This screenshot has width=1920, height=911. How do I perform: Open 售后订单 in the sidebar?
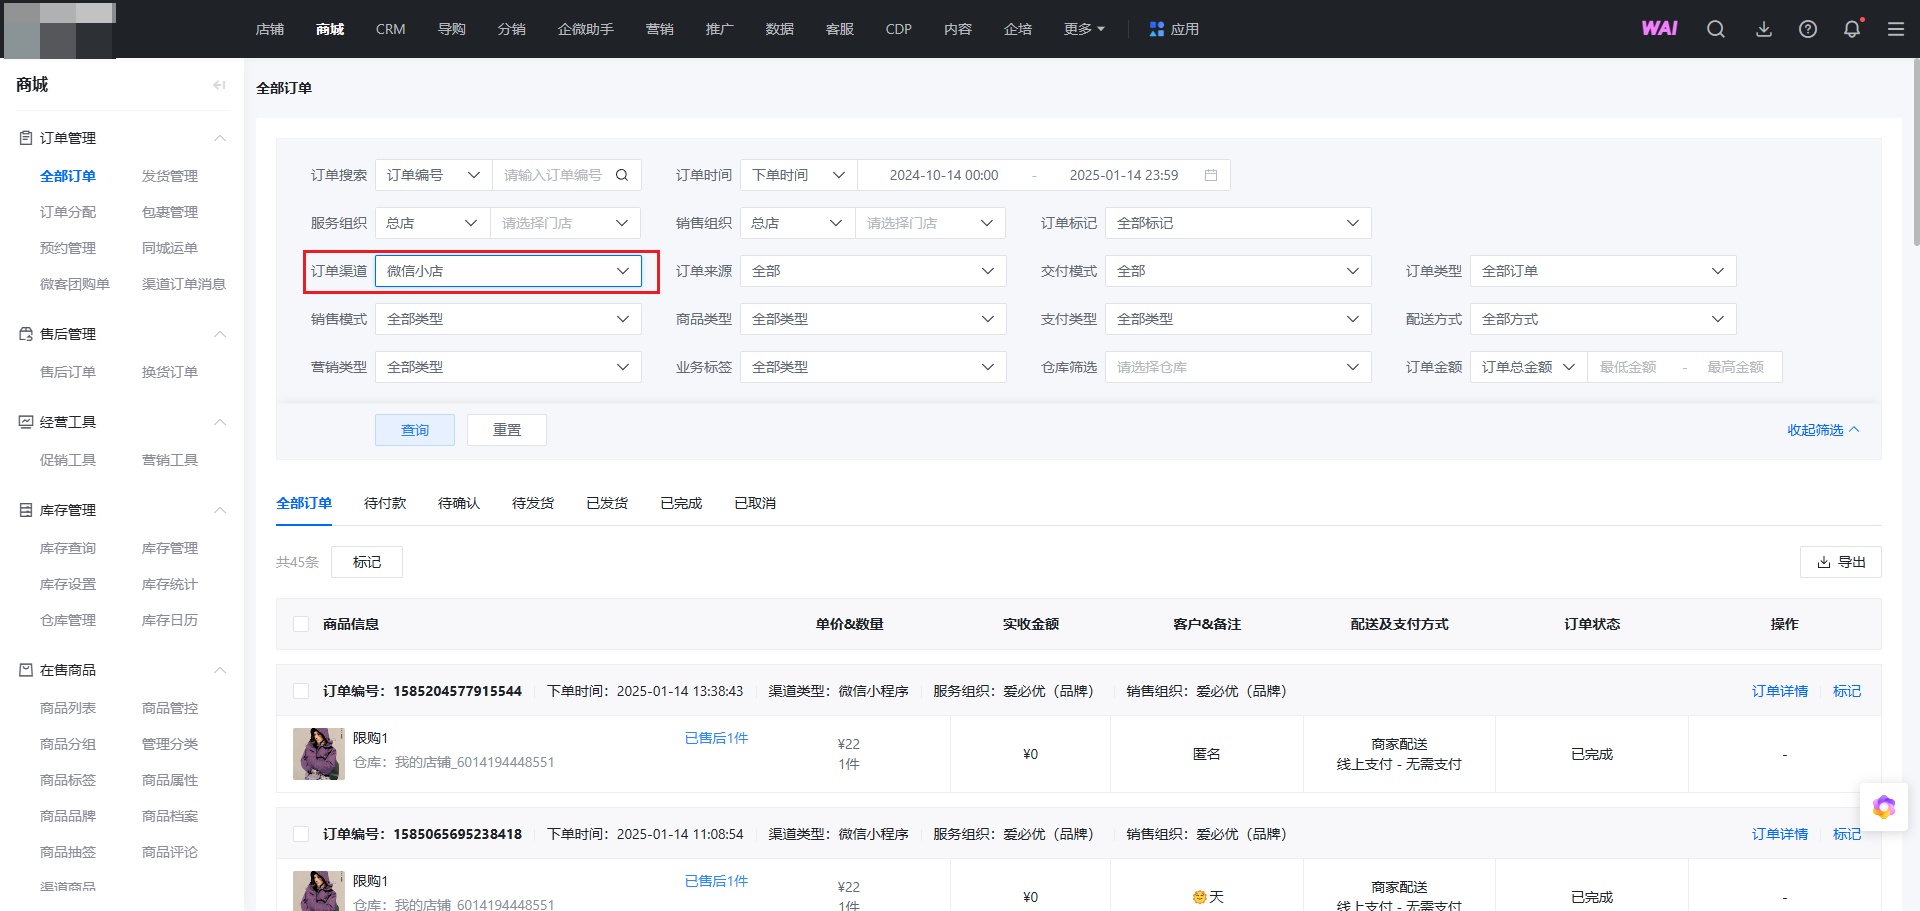point(68,372)
